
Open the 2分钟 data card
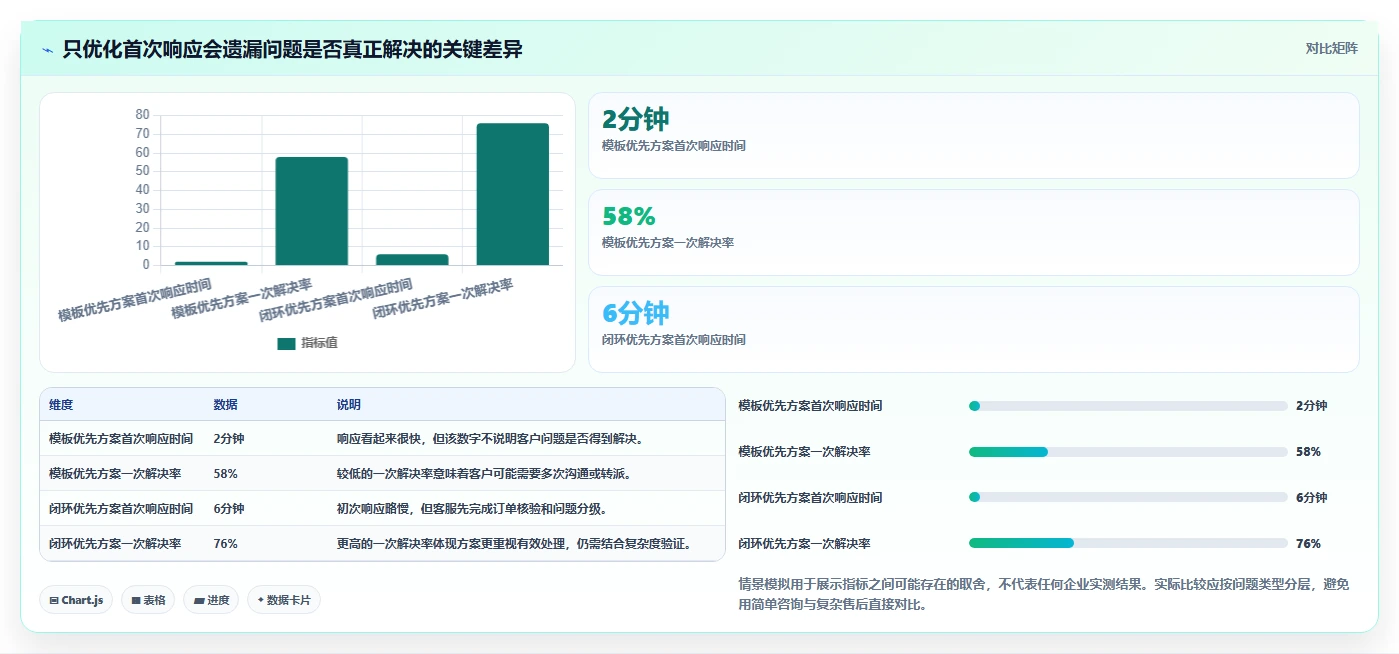click(974, 135)
